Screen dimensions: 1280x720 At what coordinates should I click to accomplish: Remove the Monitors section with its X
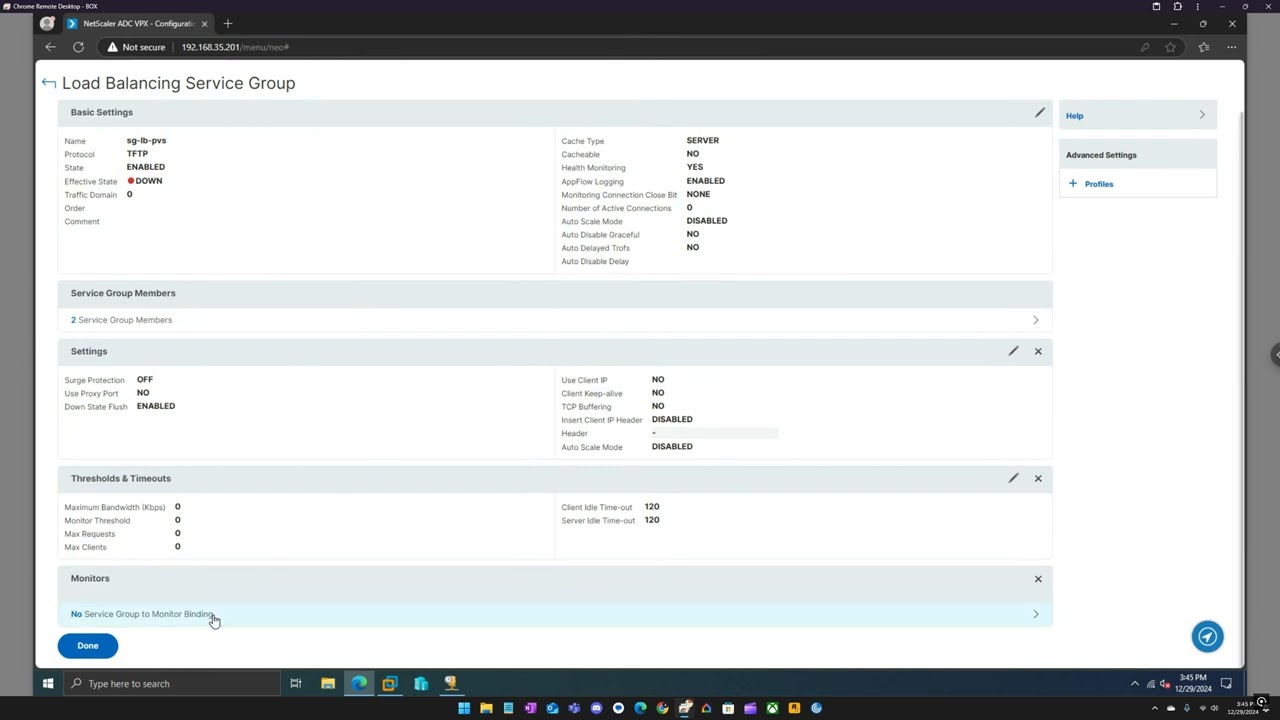pyautogui.click(x=1038, y=578)
